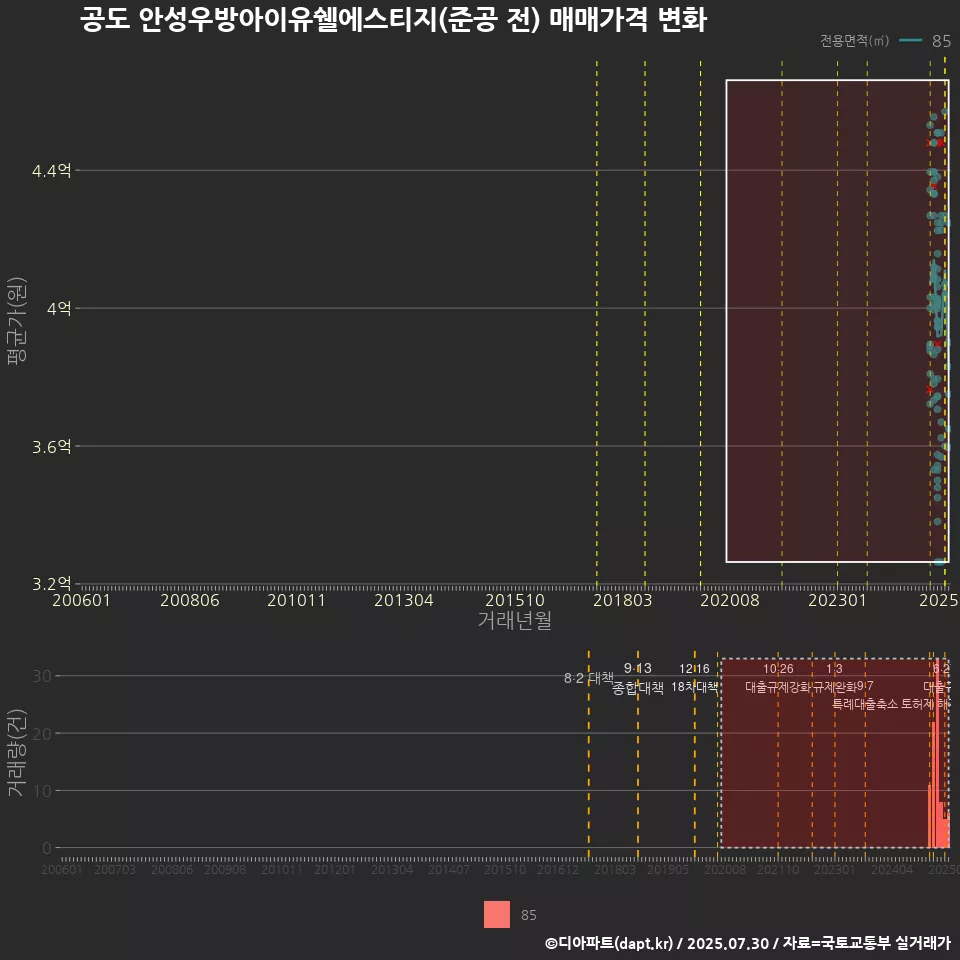This screenshot has width=960, height=960.
Task: Click the 10 label on the volume axis
Action: [42, 791]
